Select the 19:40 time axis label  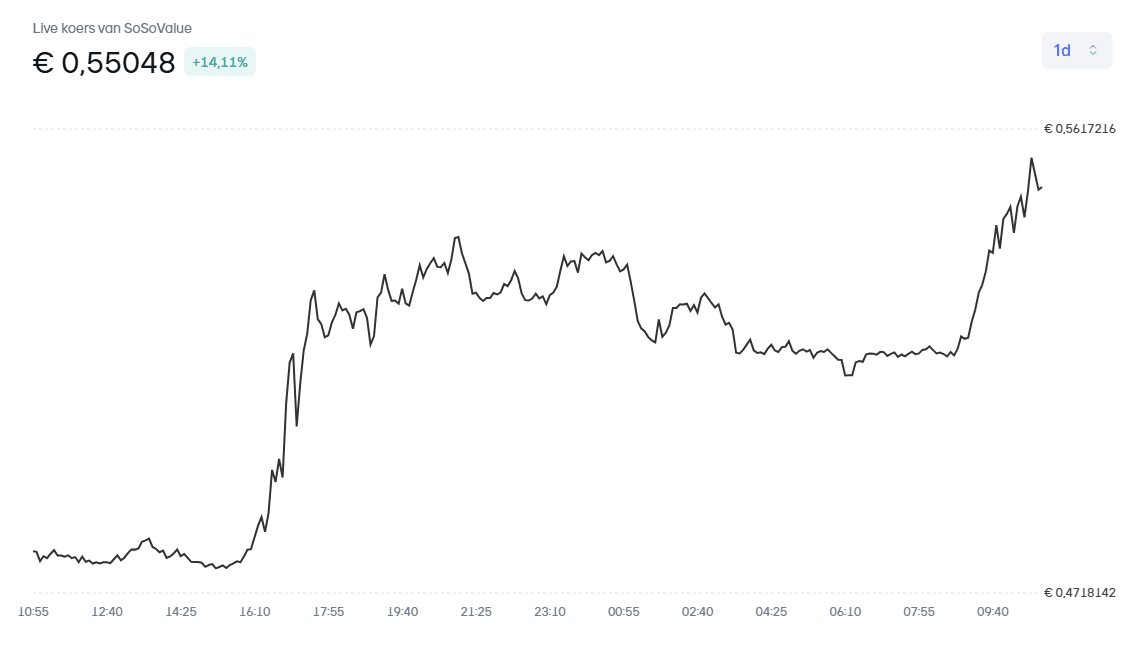[402, 612]
